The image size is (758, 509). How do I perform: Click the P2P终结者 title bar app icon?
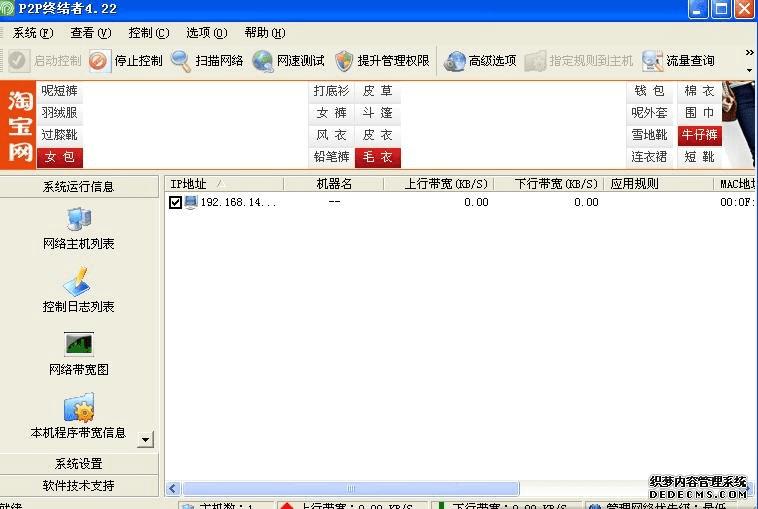[x=7, y=9]
